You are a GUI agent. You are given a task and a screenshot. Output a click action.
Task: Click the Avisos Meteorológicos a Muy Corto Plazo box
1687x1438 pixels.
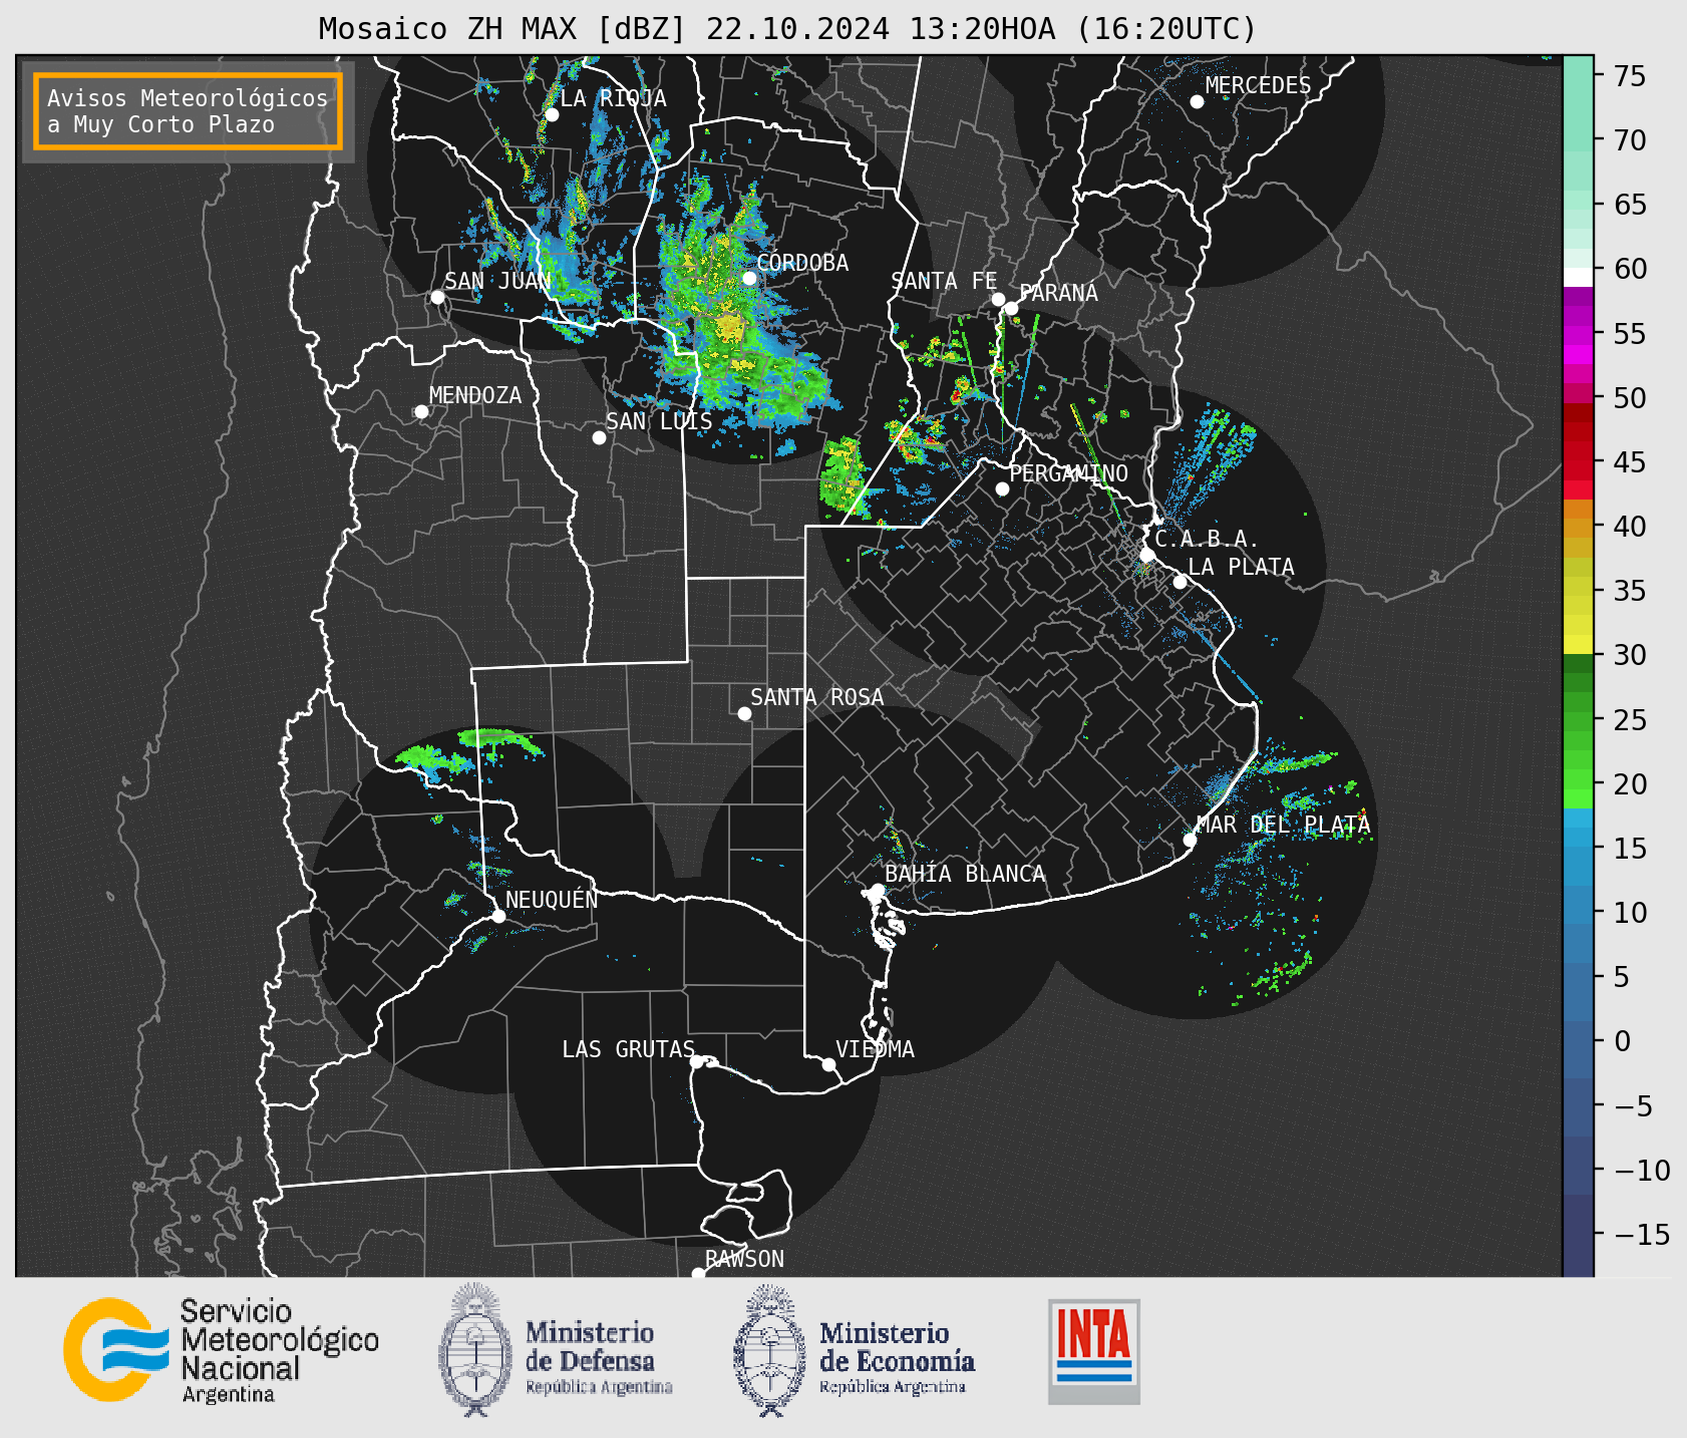pos(188,111)
